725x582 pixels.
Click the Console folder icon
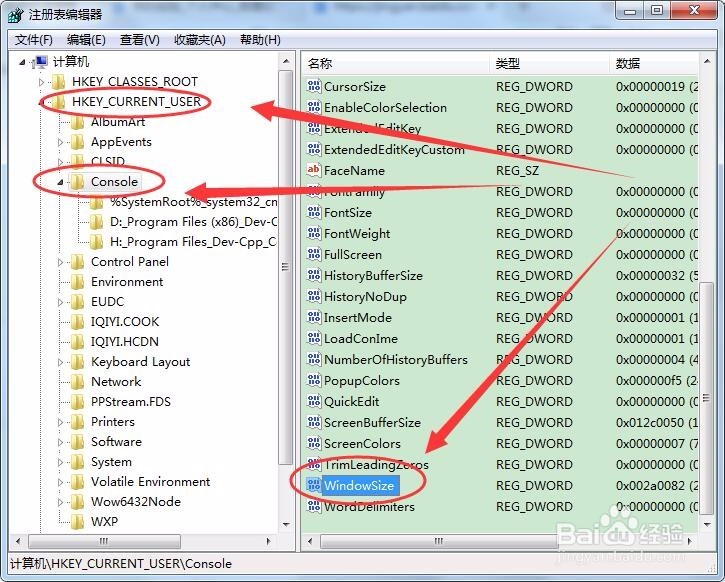coord(77,182)
